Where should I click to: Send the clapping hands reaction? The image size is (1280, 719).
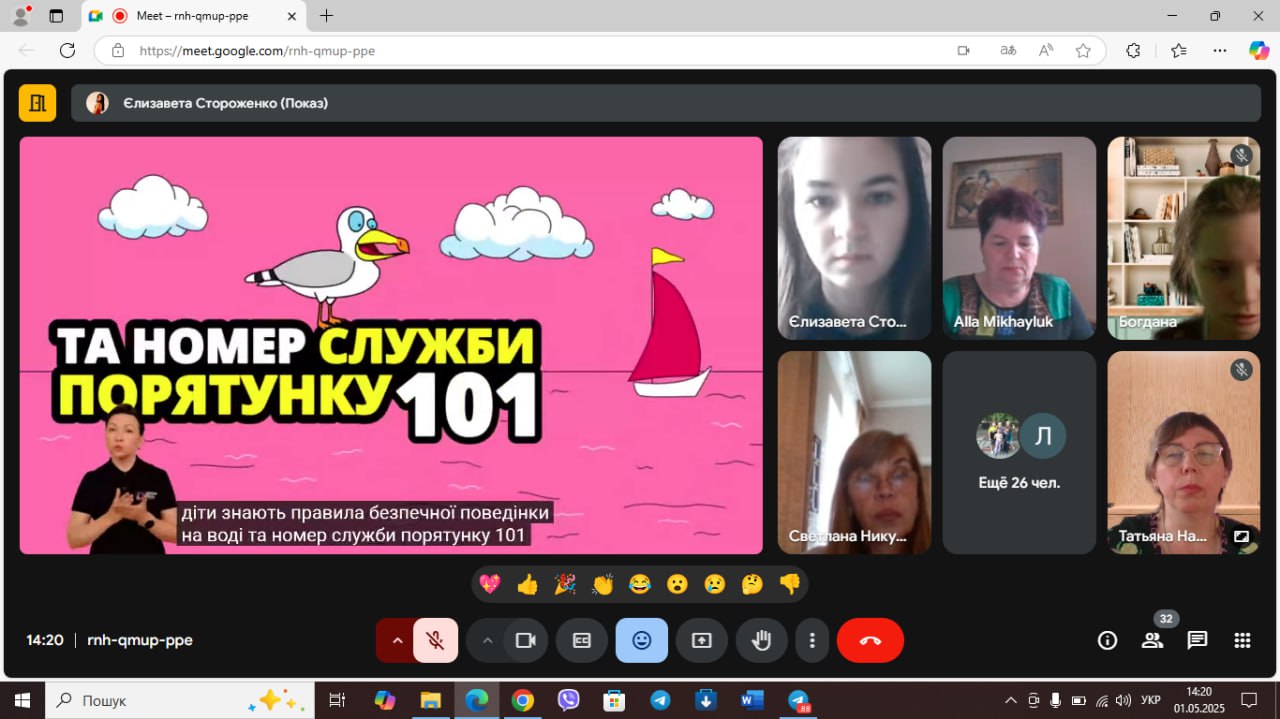(x=602, y=584)
